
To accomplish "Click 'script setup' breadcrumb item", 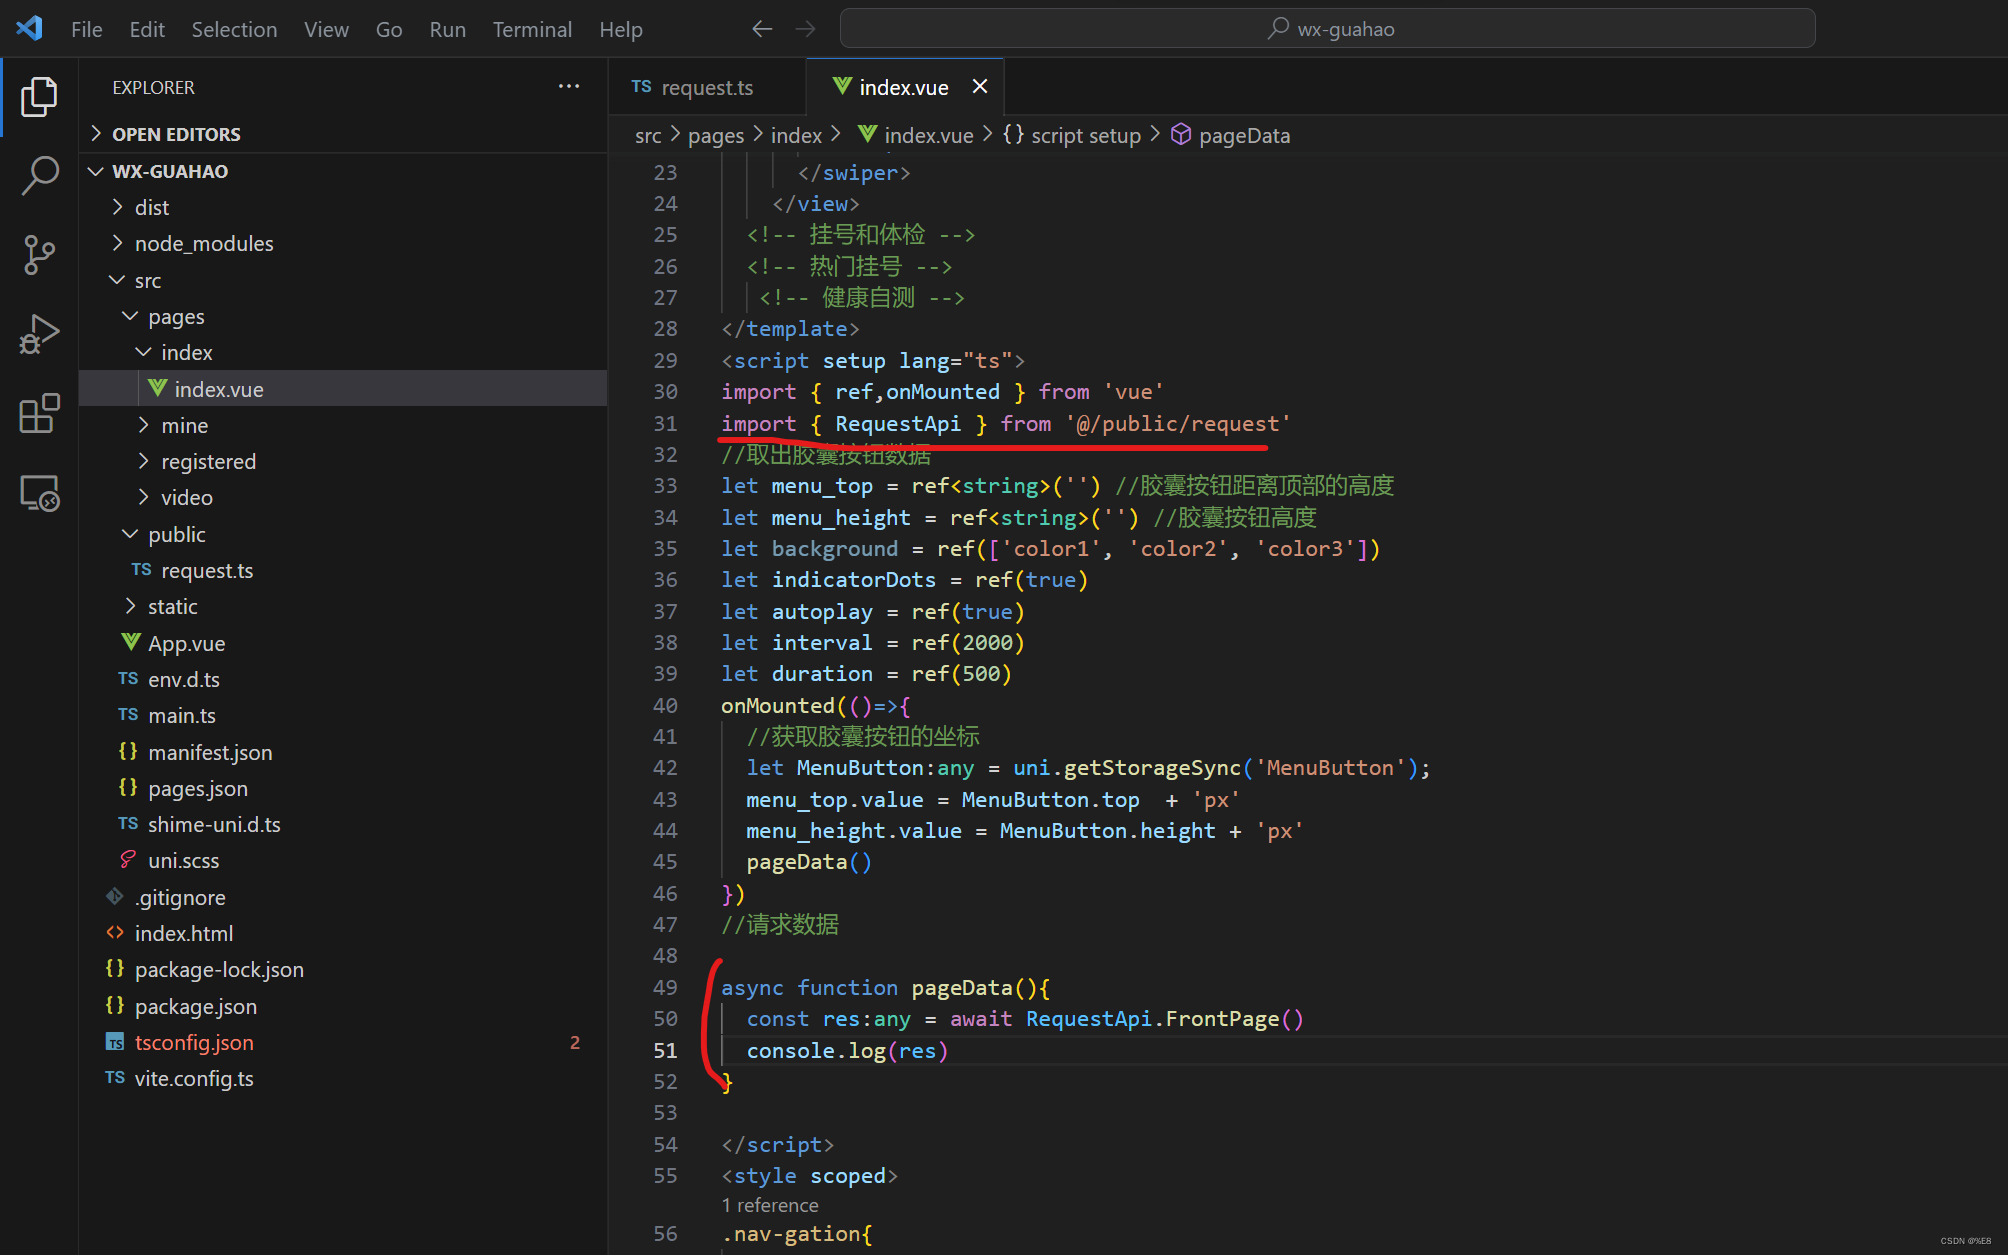I will click(1085, 135).
